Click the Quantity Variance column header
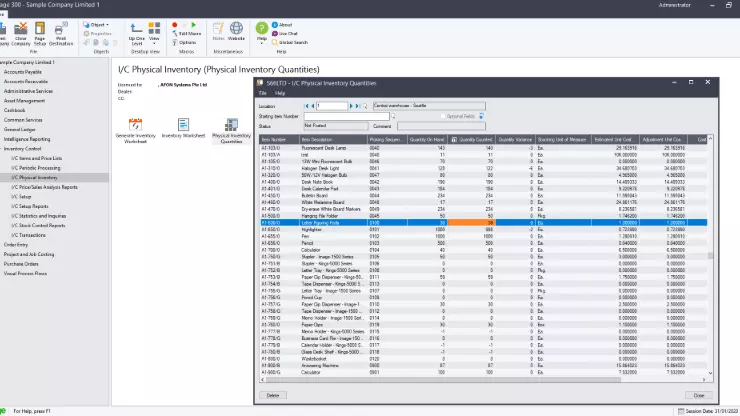 515,140
